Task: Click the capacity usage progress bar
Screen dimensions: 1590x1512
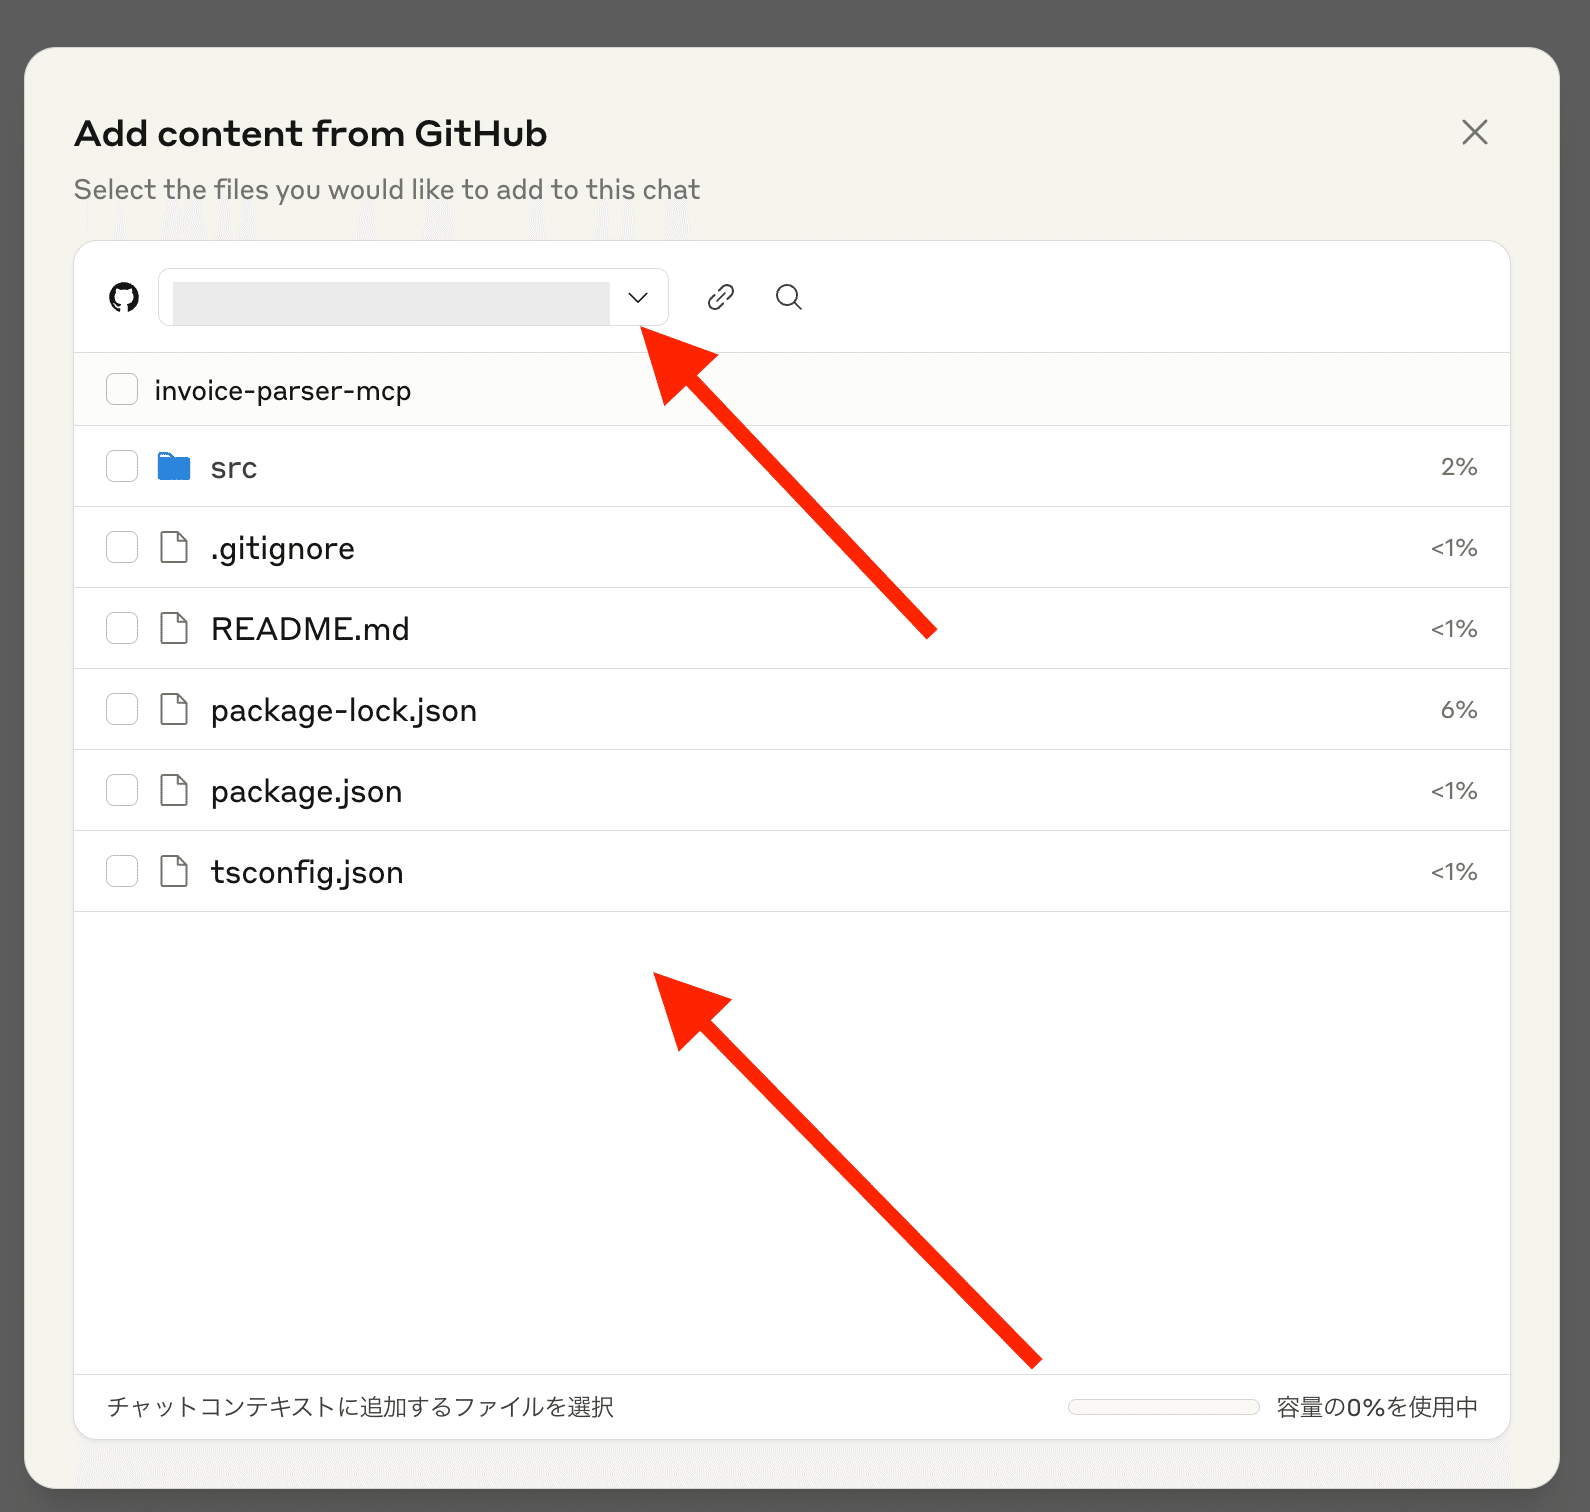Action: coord(1163,1407)
